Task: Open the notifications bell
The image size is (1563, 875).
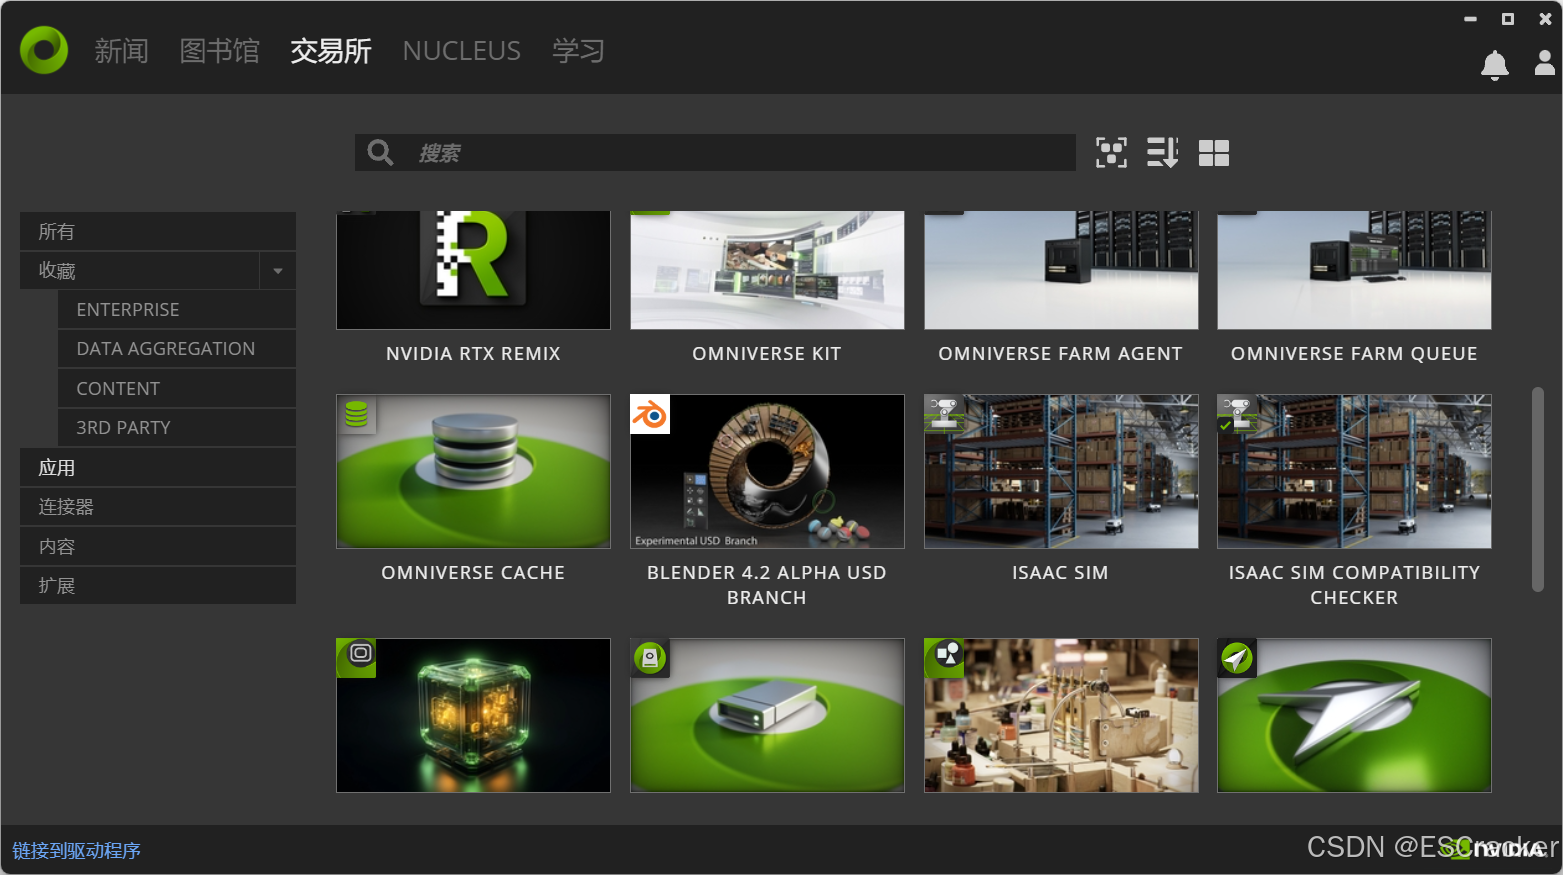Action: point(1494,65)
